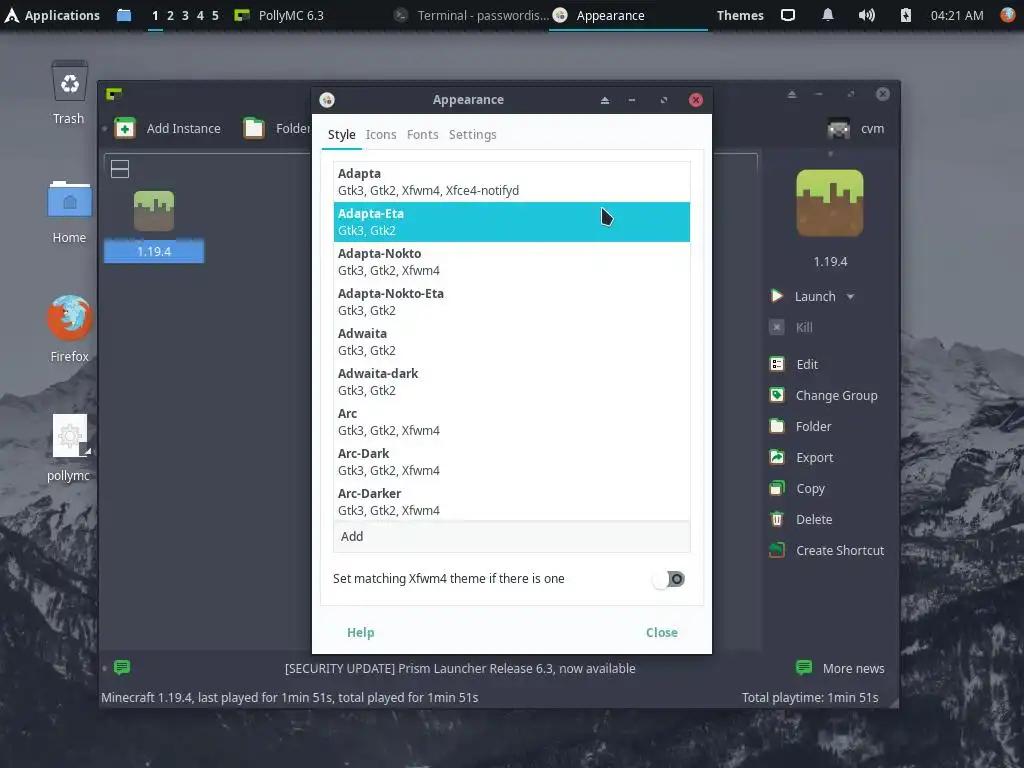The image size is (1024, 768).
Task: Select the Adapta theme
Action: (x=511, y=182)
